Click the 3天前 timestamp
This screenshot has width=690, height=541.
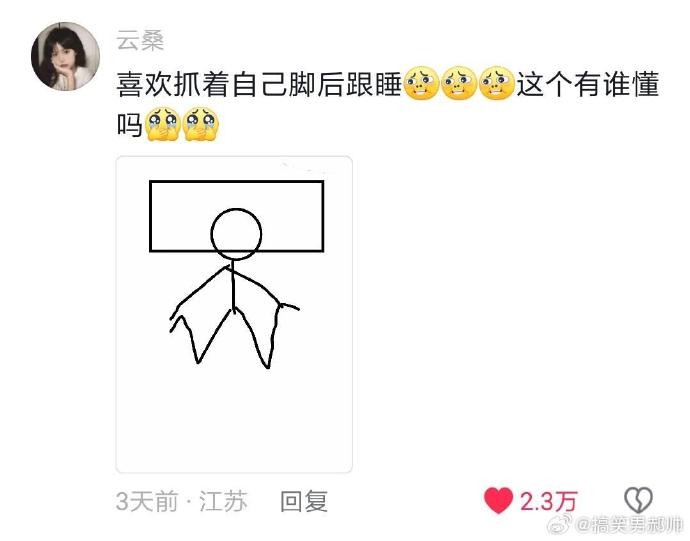[147, 501]
